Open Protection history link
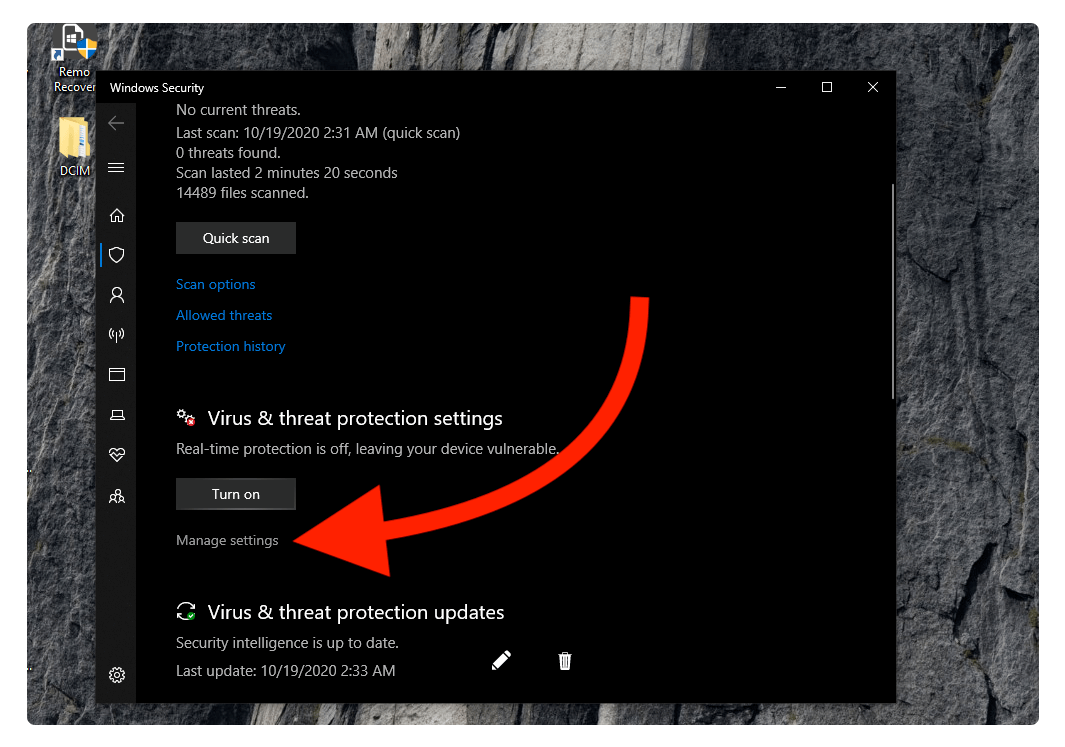Viewport: 1065px width, 747px height. point(230,346)
